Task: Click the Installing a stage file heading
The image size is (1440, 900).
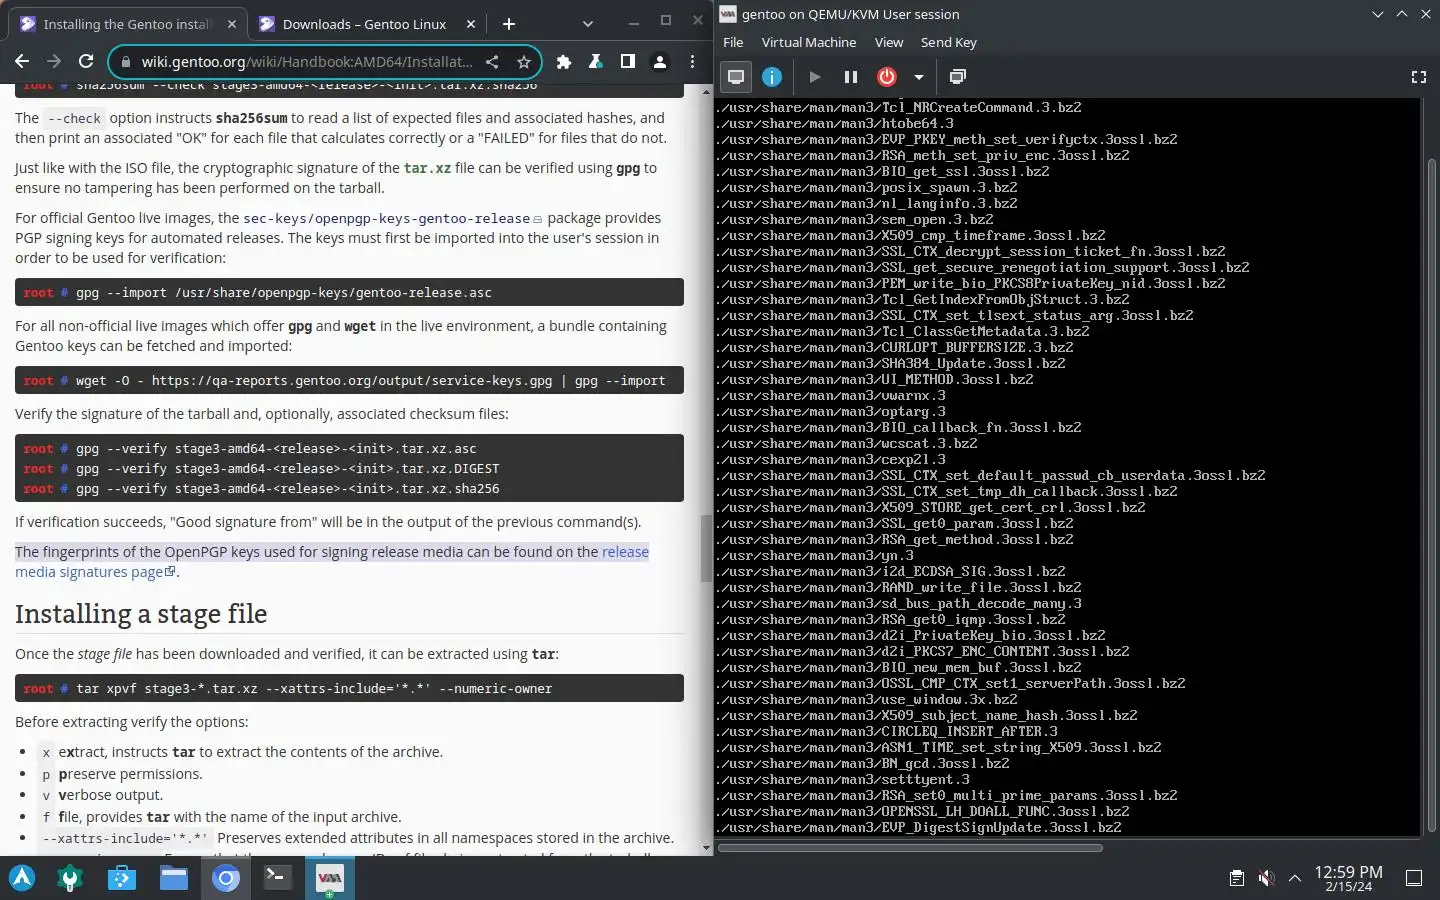Action: 141,613
